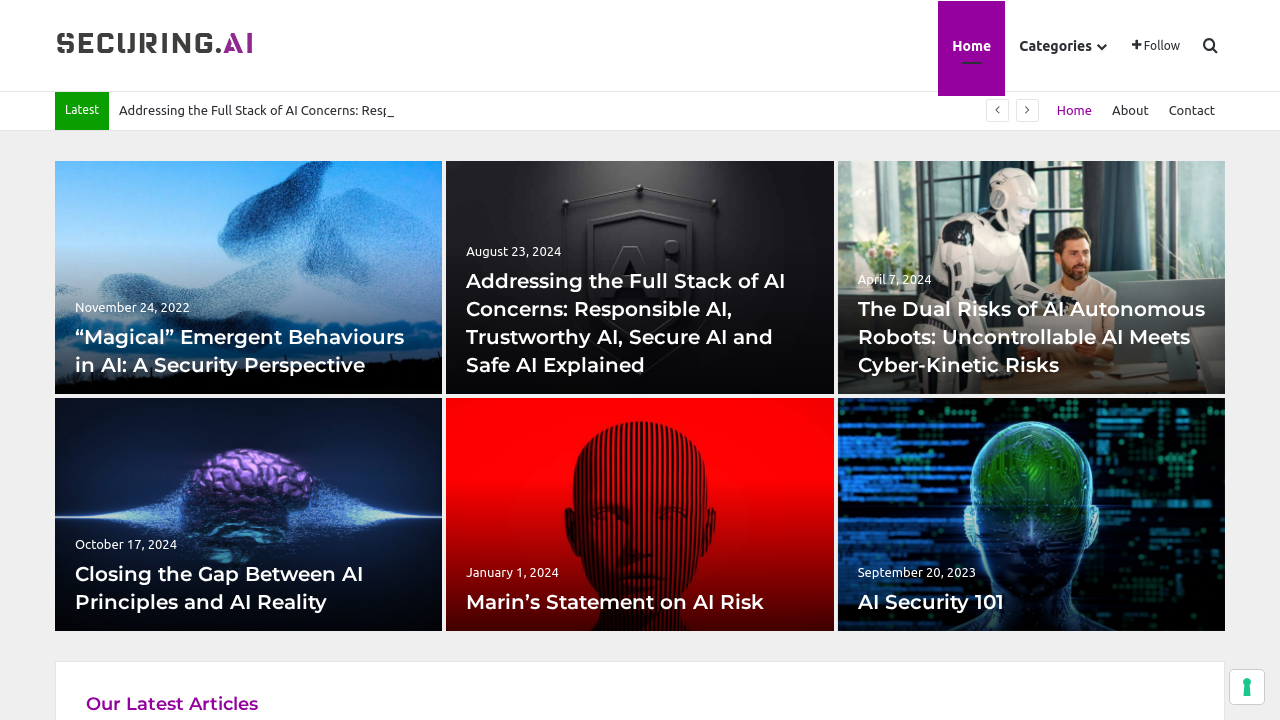
Task: Click the green Latest label
Action: point(82,110)
